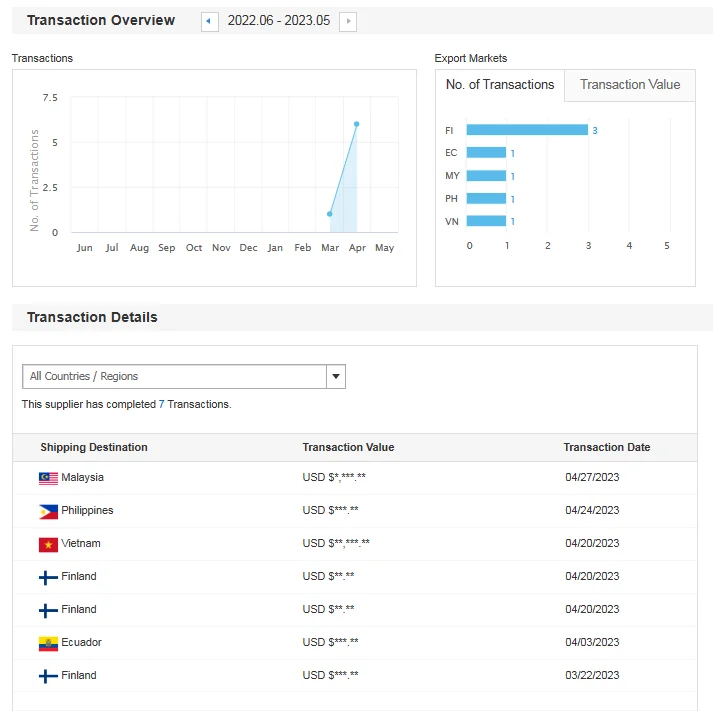Click the Finland flag dated 03/22/2023
The image size is (713, 711).
(x=48, y=676)
